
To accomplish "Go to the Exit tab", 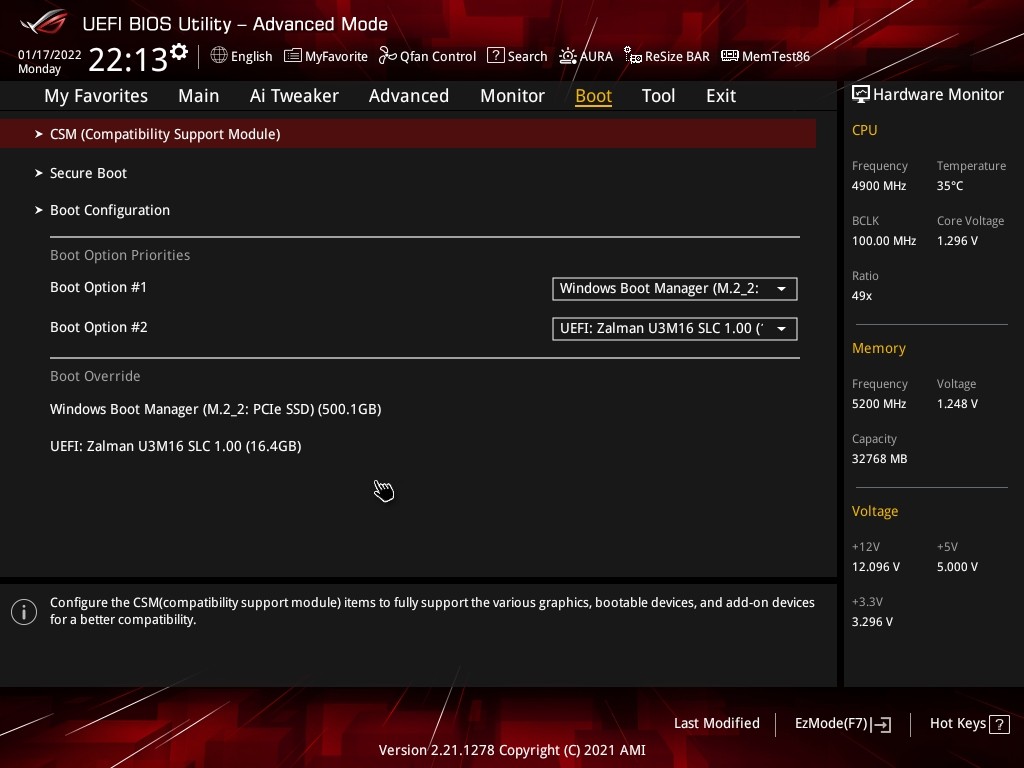I will click(x=720, y=96).
